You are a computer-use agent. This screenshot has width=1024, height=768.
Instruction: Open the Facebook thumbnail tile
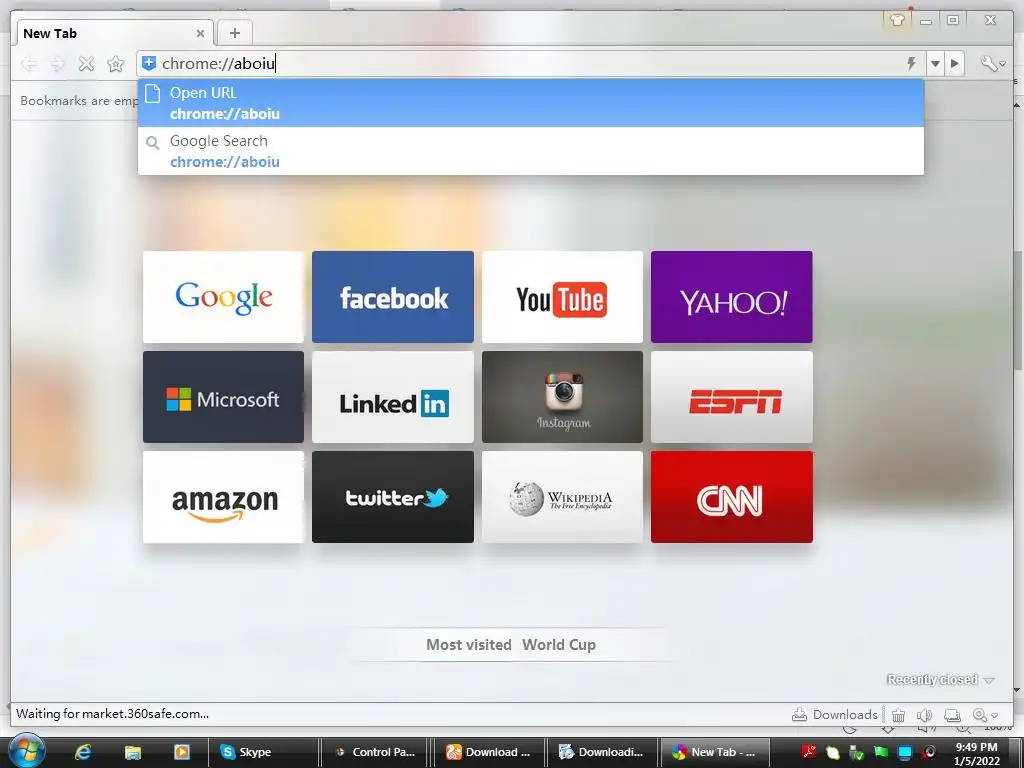click(x=393, y=297)
